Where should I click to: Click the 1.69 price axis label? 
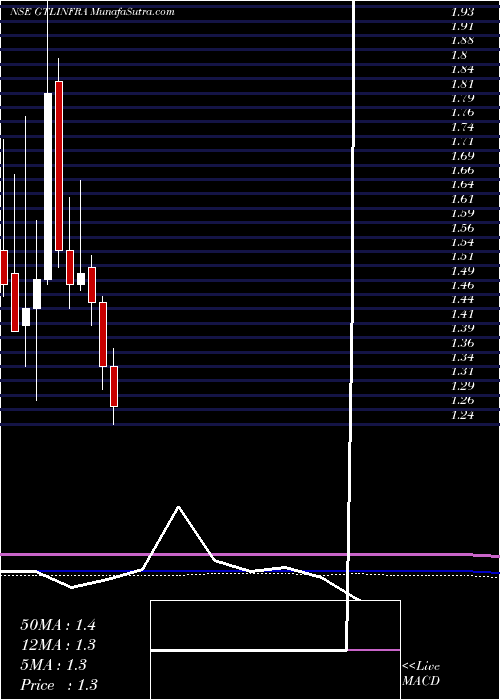coord(463,156)
